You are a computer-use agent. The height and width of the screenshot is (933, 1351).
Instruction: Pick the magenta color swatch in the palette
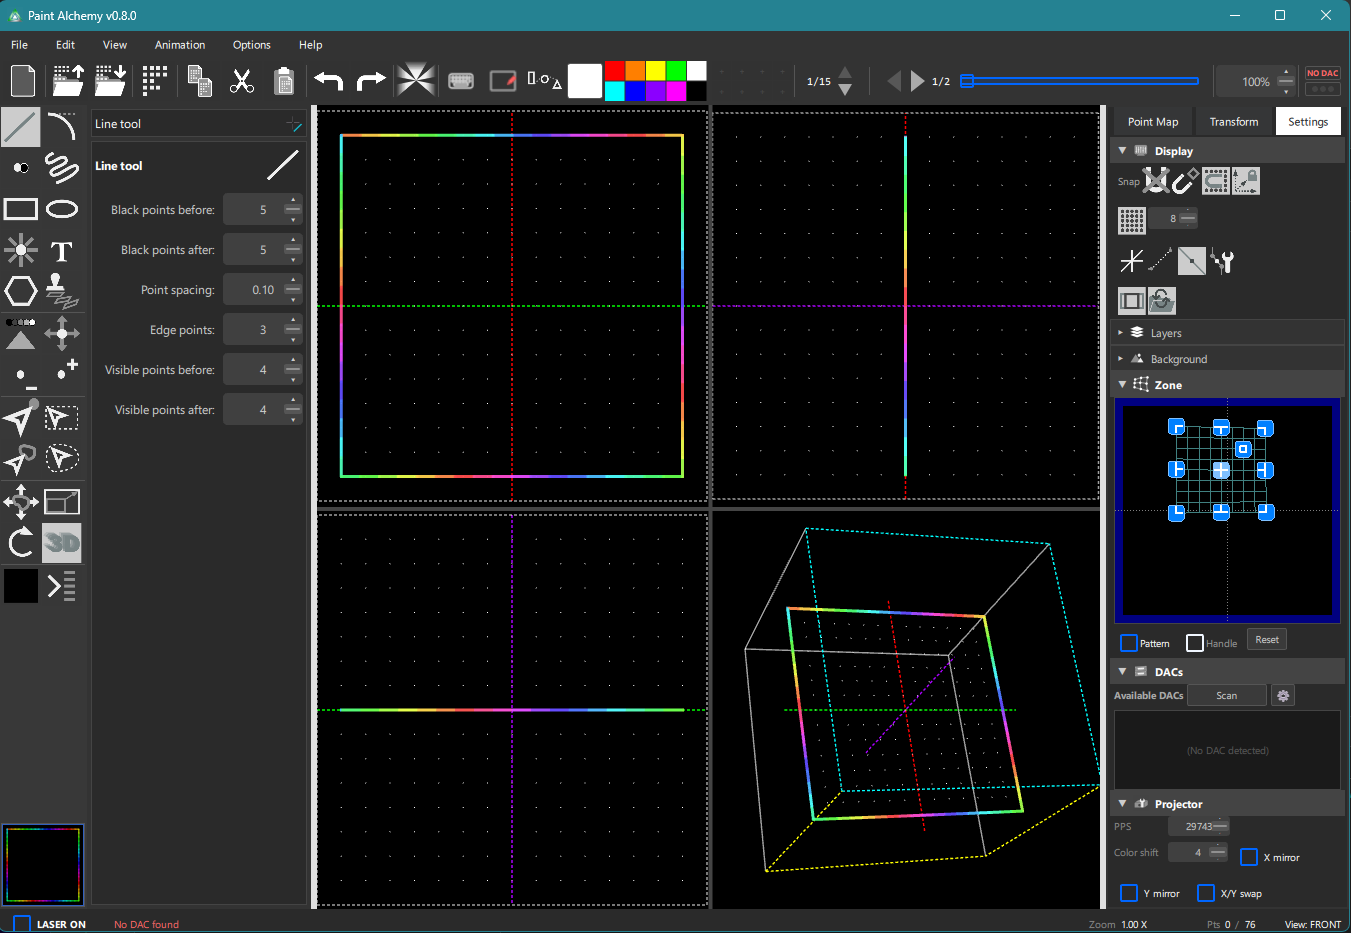(x=676, y=92)
